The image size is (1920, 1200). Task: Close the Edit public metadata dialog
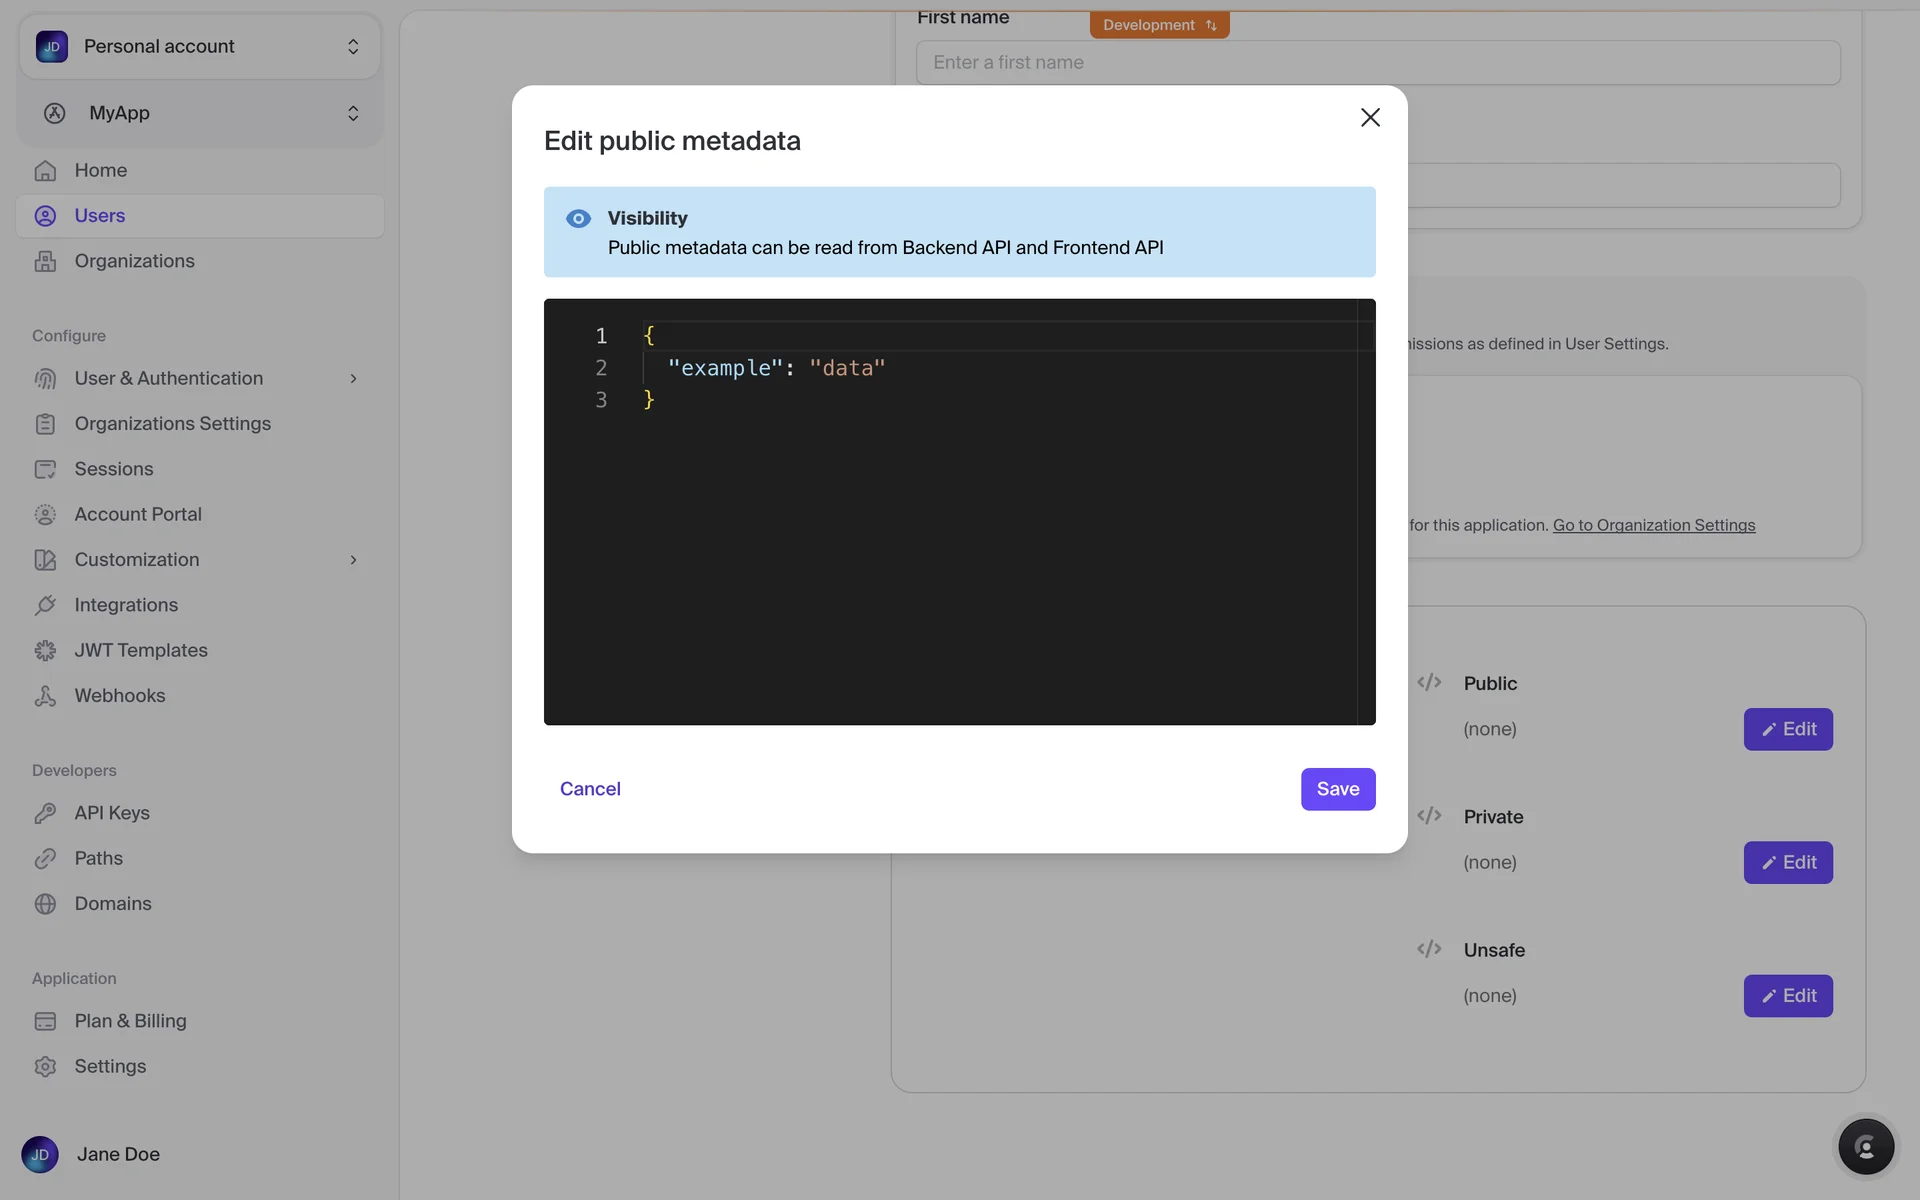(1370, 117)
